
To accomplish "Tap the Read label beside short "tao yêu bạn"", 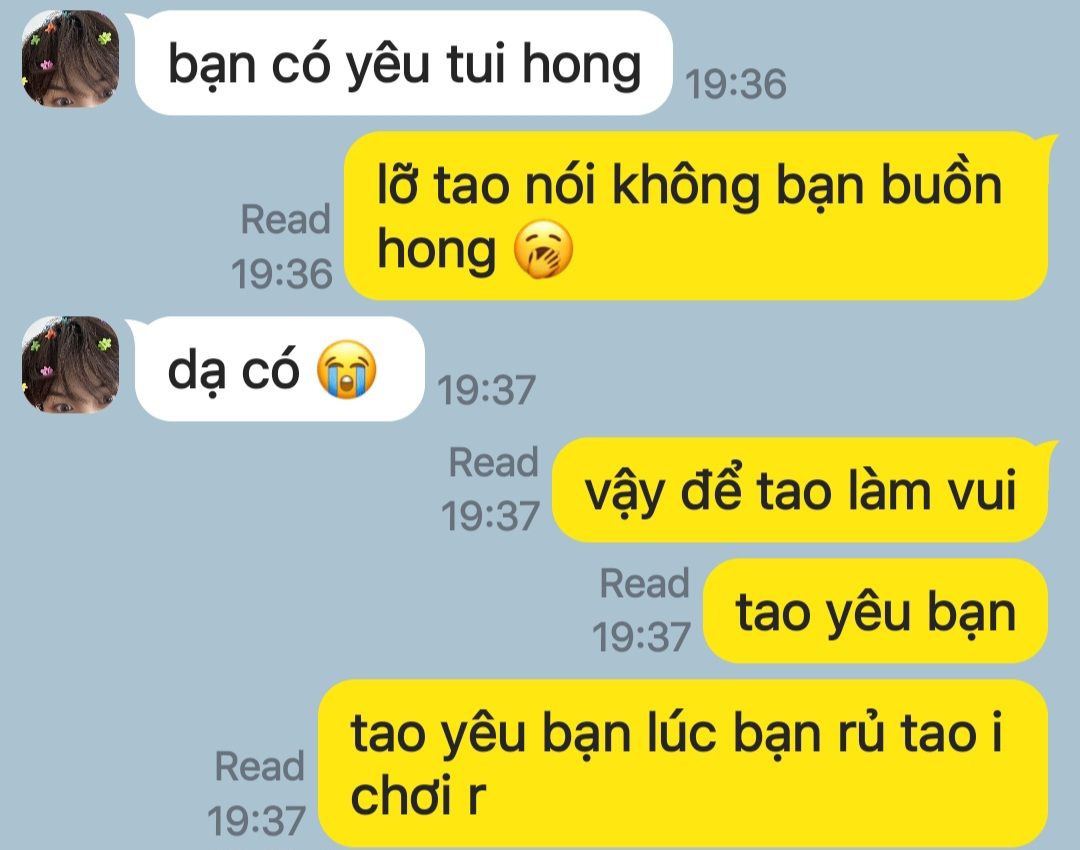I will click(645, 583).
